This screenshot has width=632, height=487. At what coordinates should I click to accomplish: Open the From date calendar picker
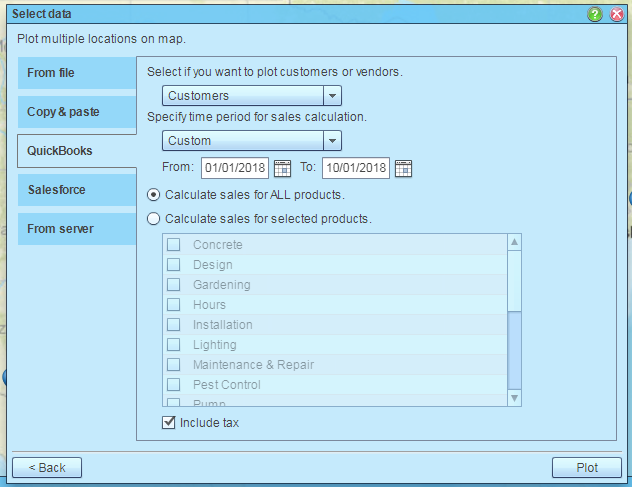pos(282,168)
